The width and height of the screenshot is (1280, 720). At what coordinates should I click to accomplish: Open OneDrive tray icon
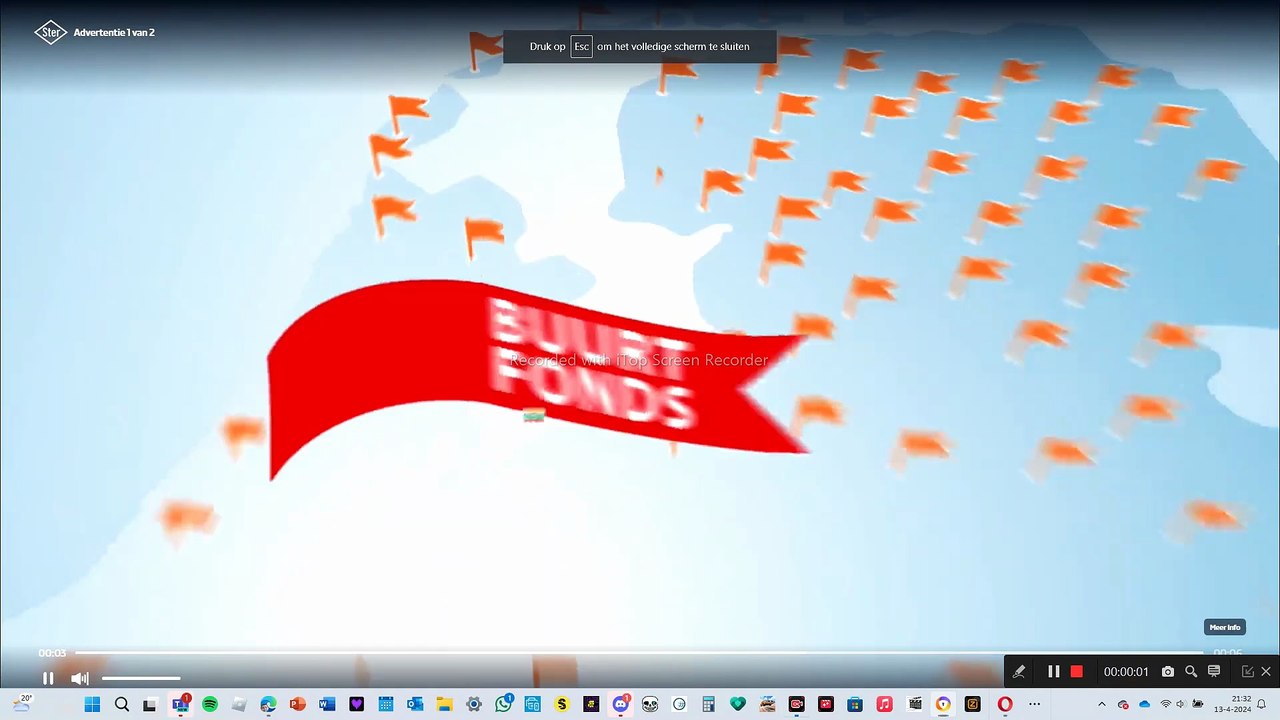[1145, 704]
